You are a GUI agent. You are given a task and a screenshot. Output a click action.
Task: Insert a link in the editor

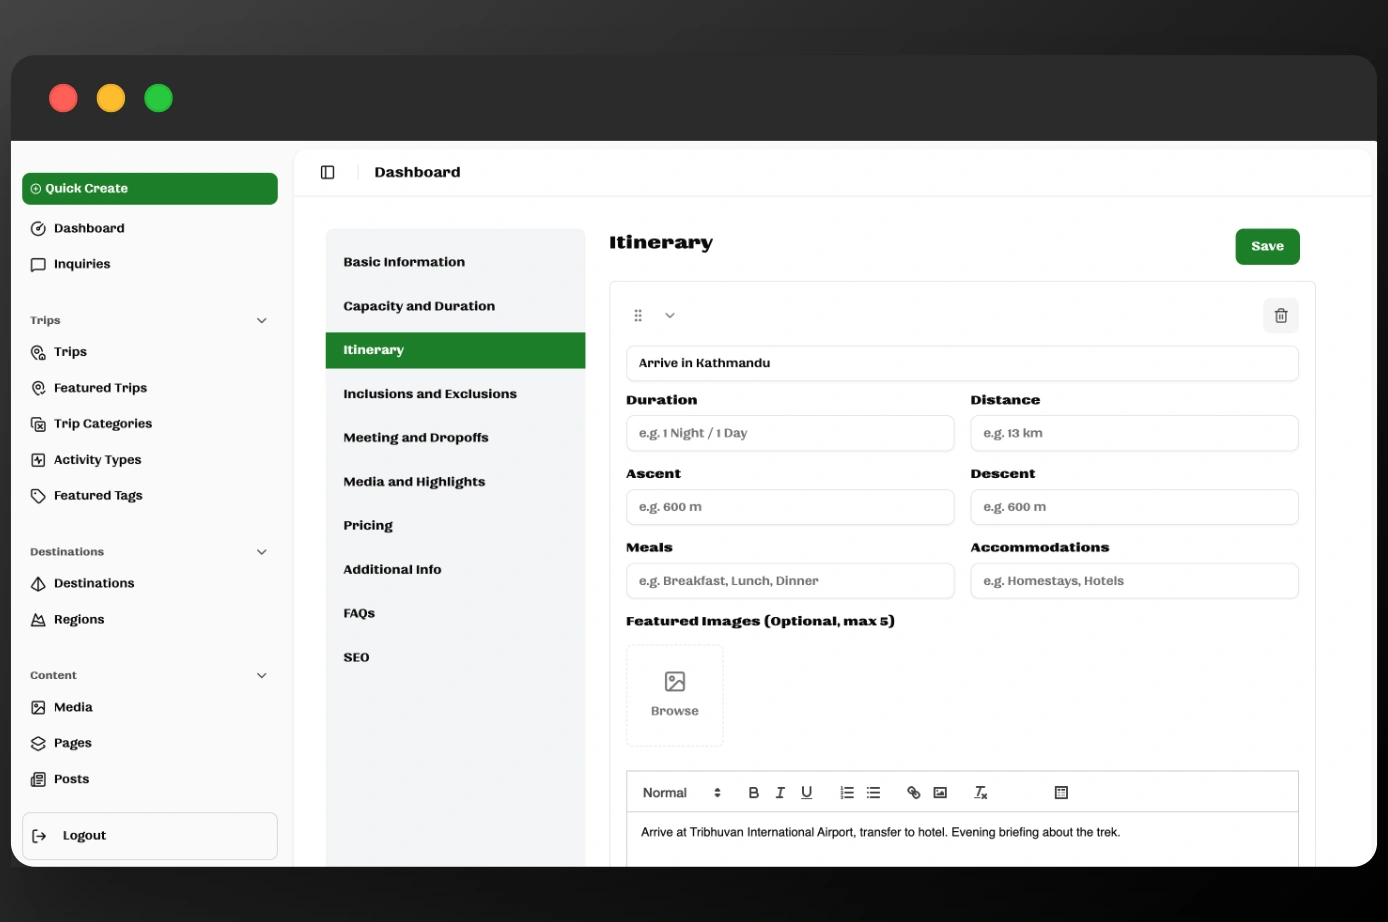coord(914,793)
